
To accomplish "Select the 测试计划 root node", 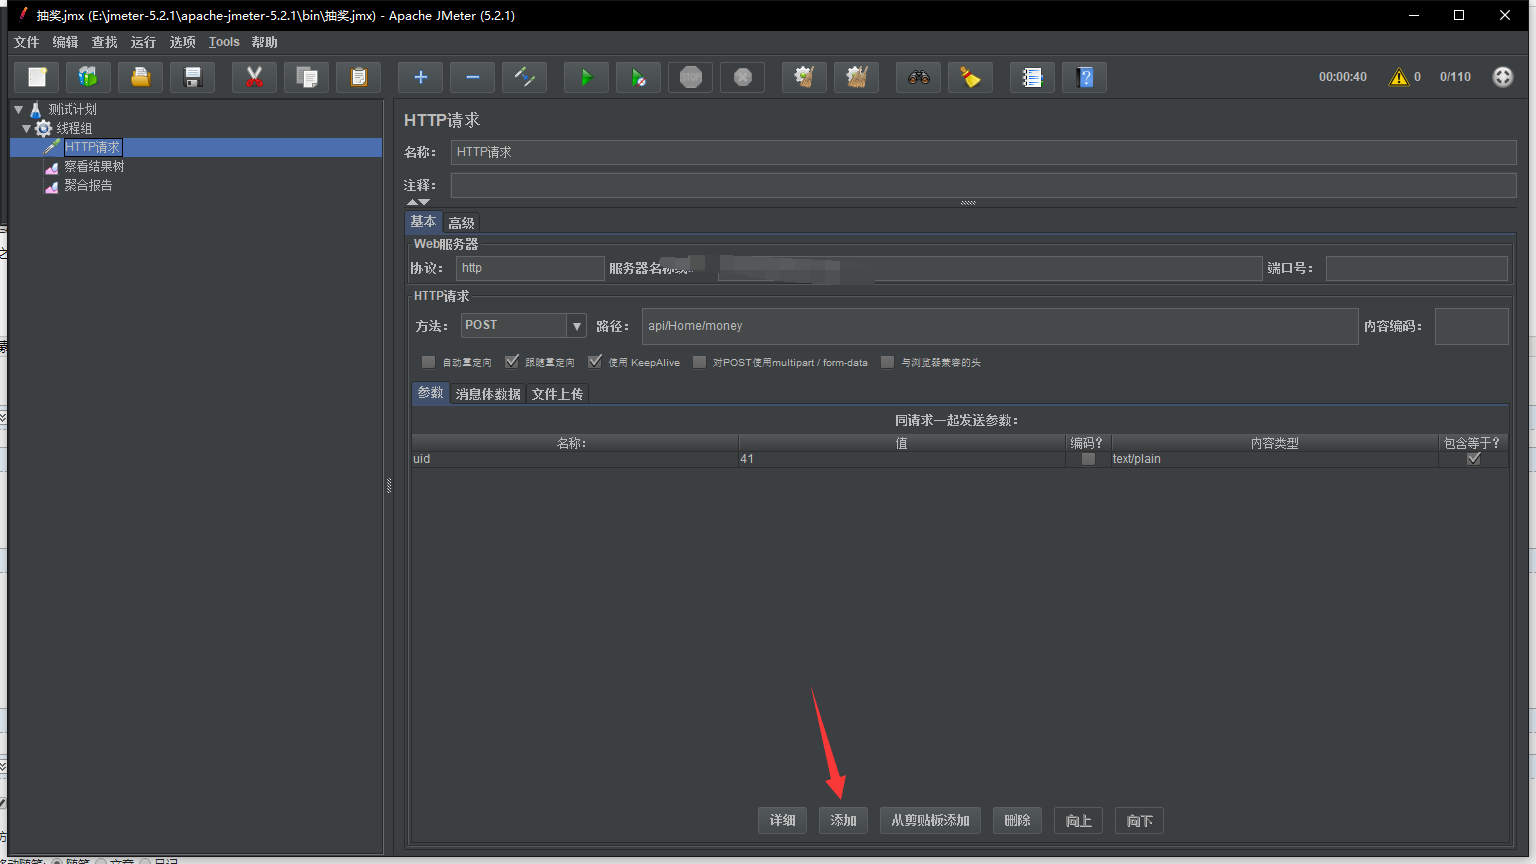I will click(72, 109).
